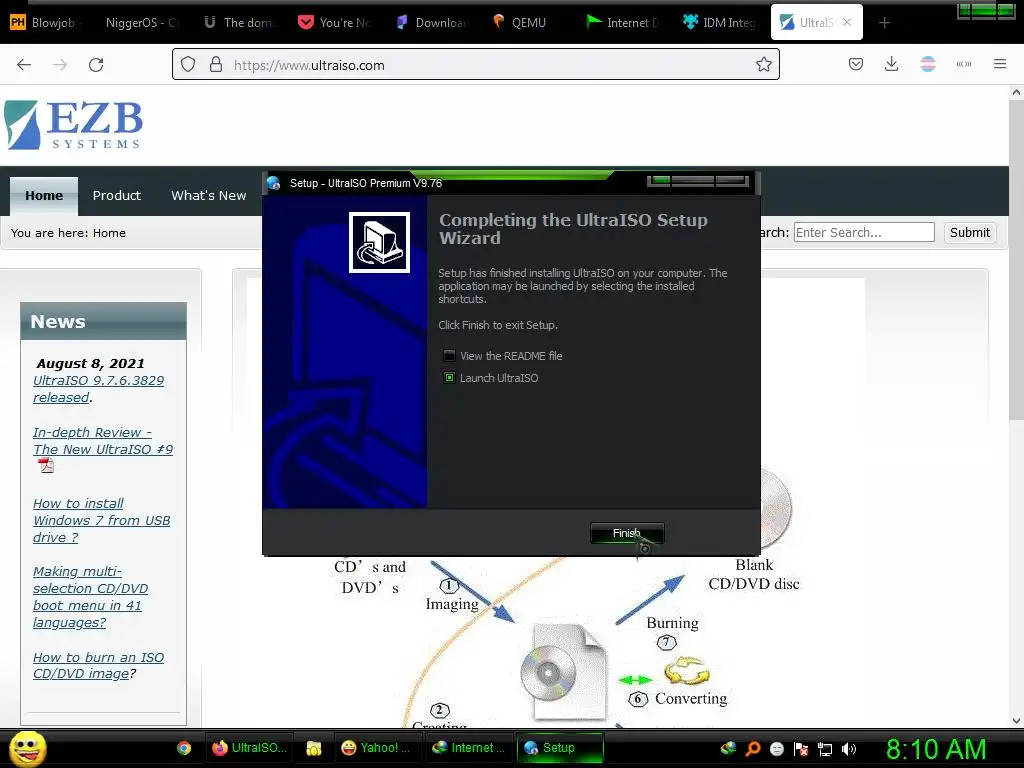Click the security flag red X tray icon
This screenshot has width=1024, height=768.
(x=801, y=748)
